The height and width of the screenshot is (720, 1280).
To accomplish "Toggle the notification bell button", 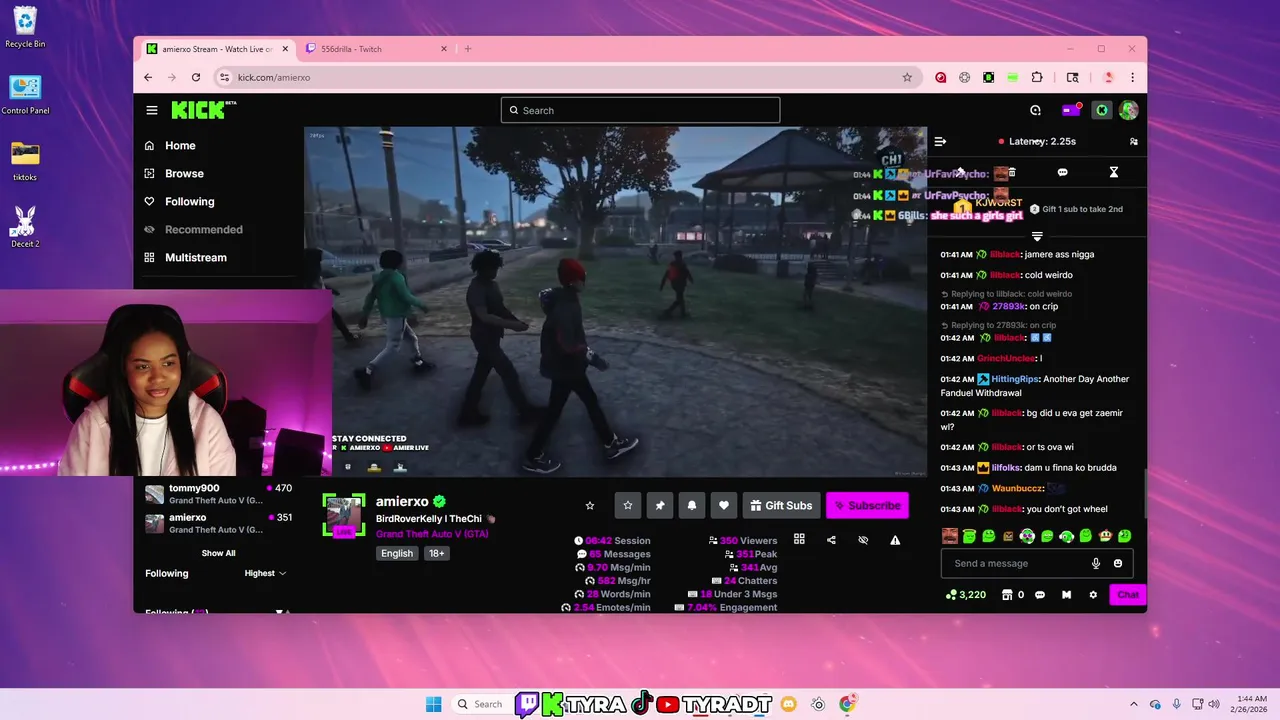I will tap(691, 505).
